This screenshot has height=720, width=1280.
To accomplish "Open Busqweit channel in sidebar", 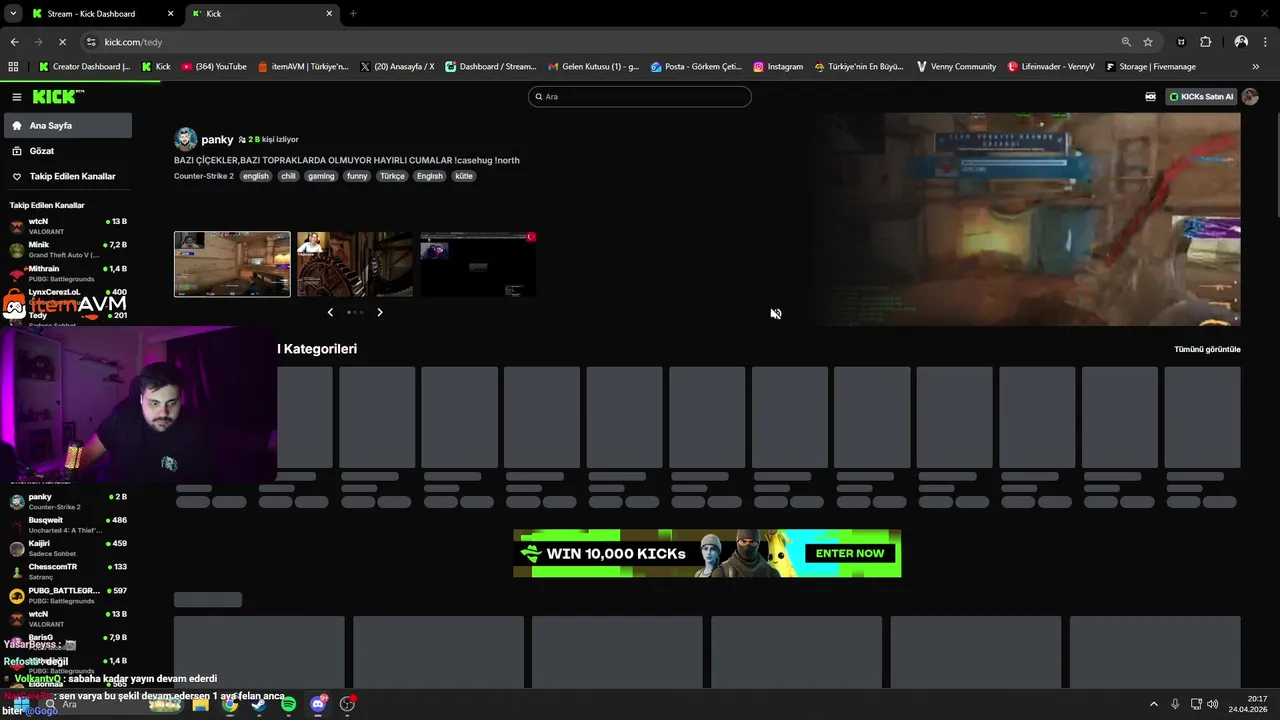I will [67, 525].
